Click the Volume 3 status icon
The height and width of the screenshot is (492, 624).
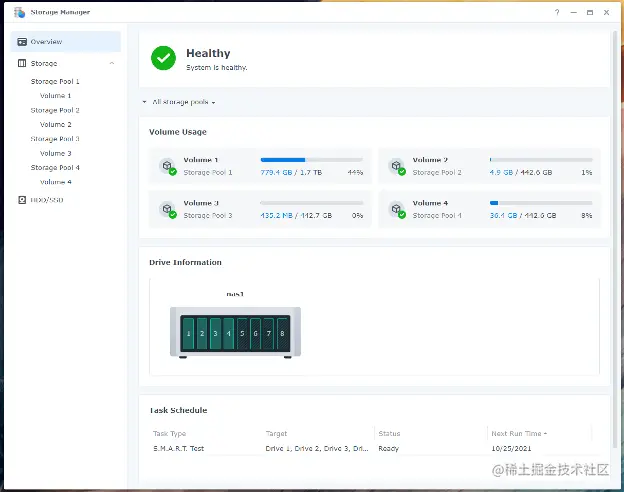(x=168, y=209)
